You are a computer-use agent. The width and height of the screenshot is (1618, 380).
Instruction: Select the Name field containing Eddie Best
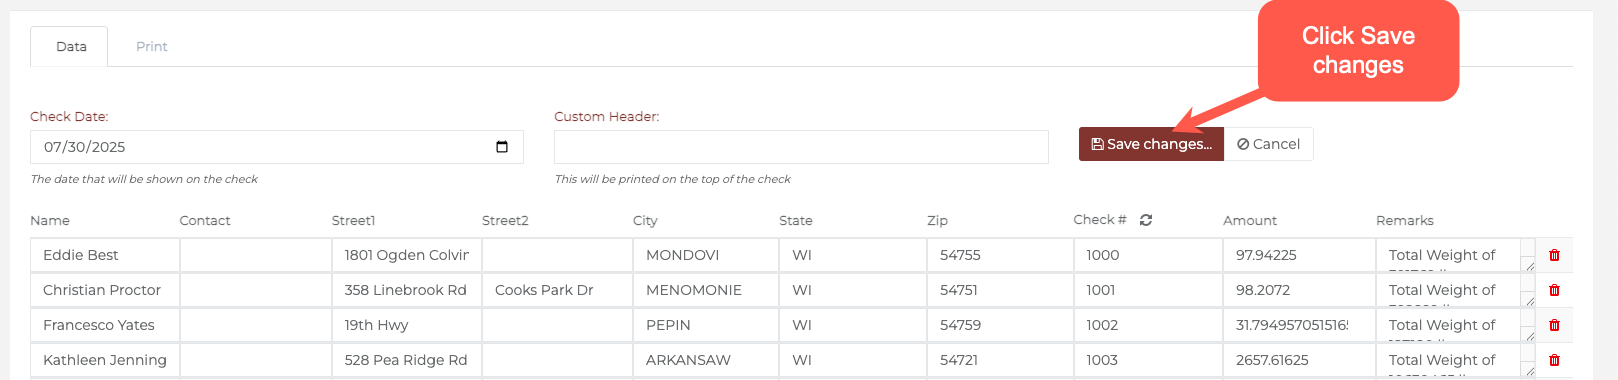point(105,255)
